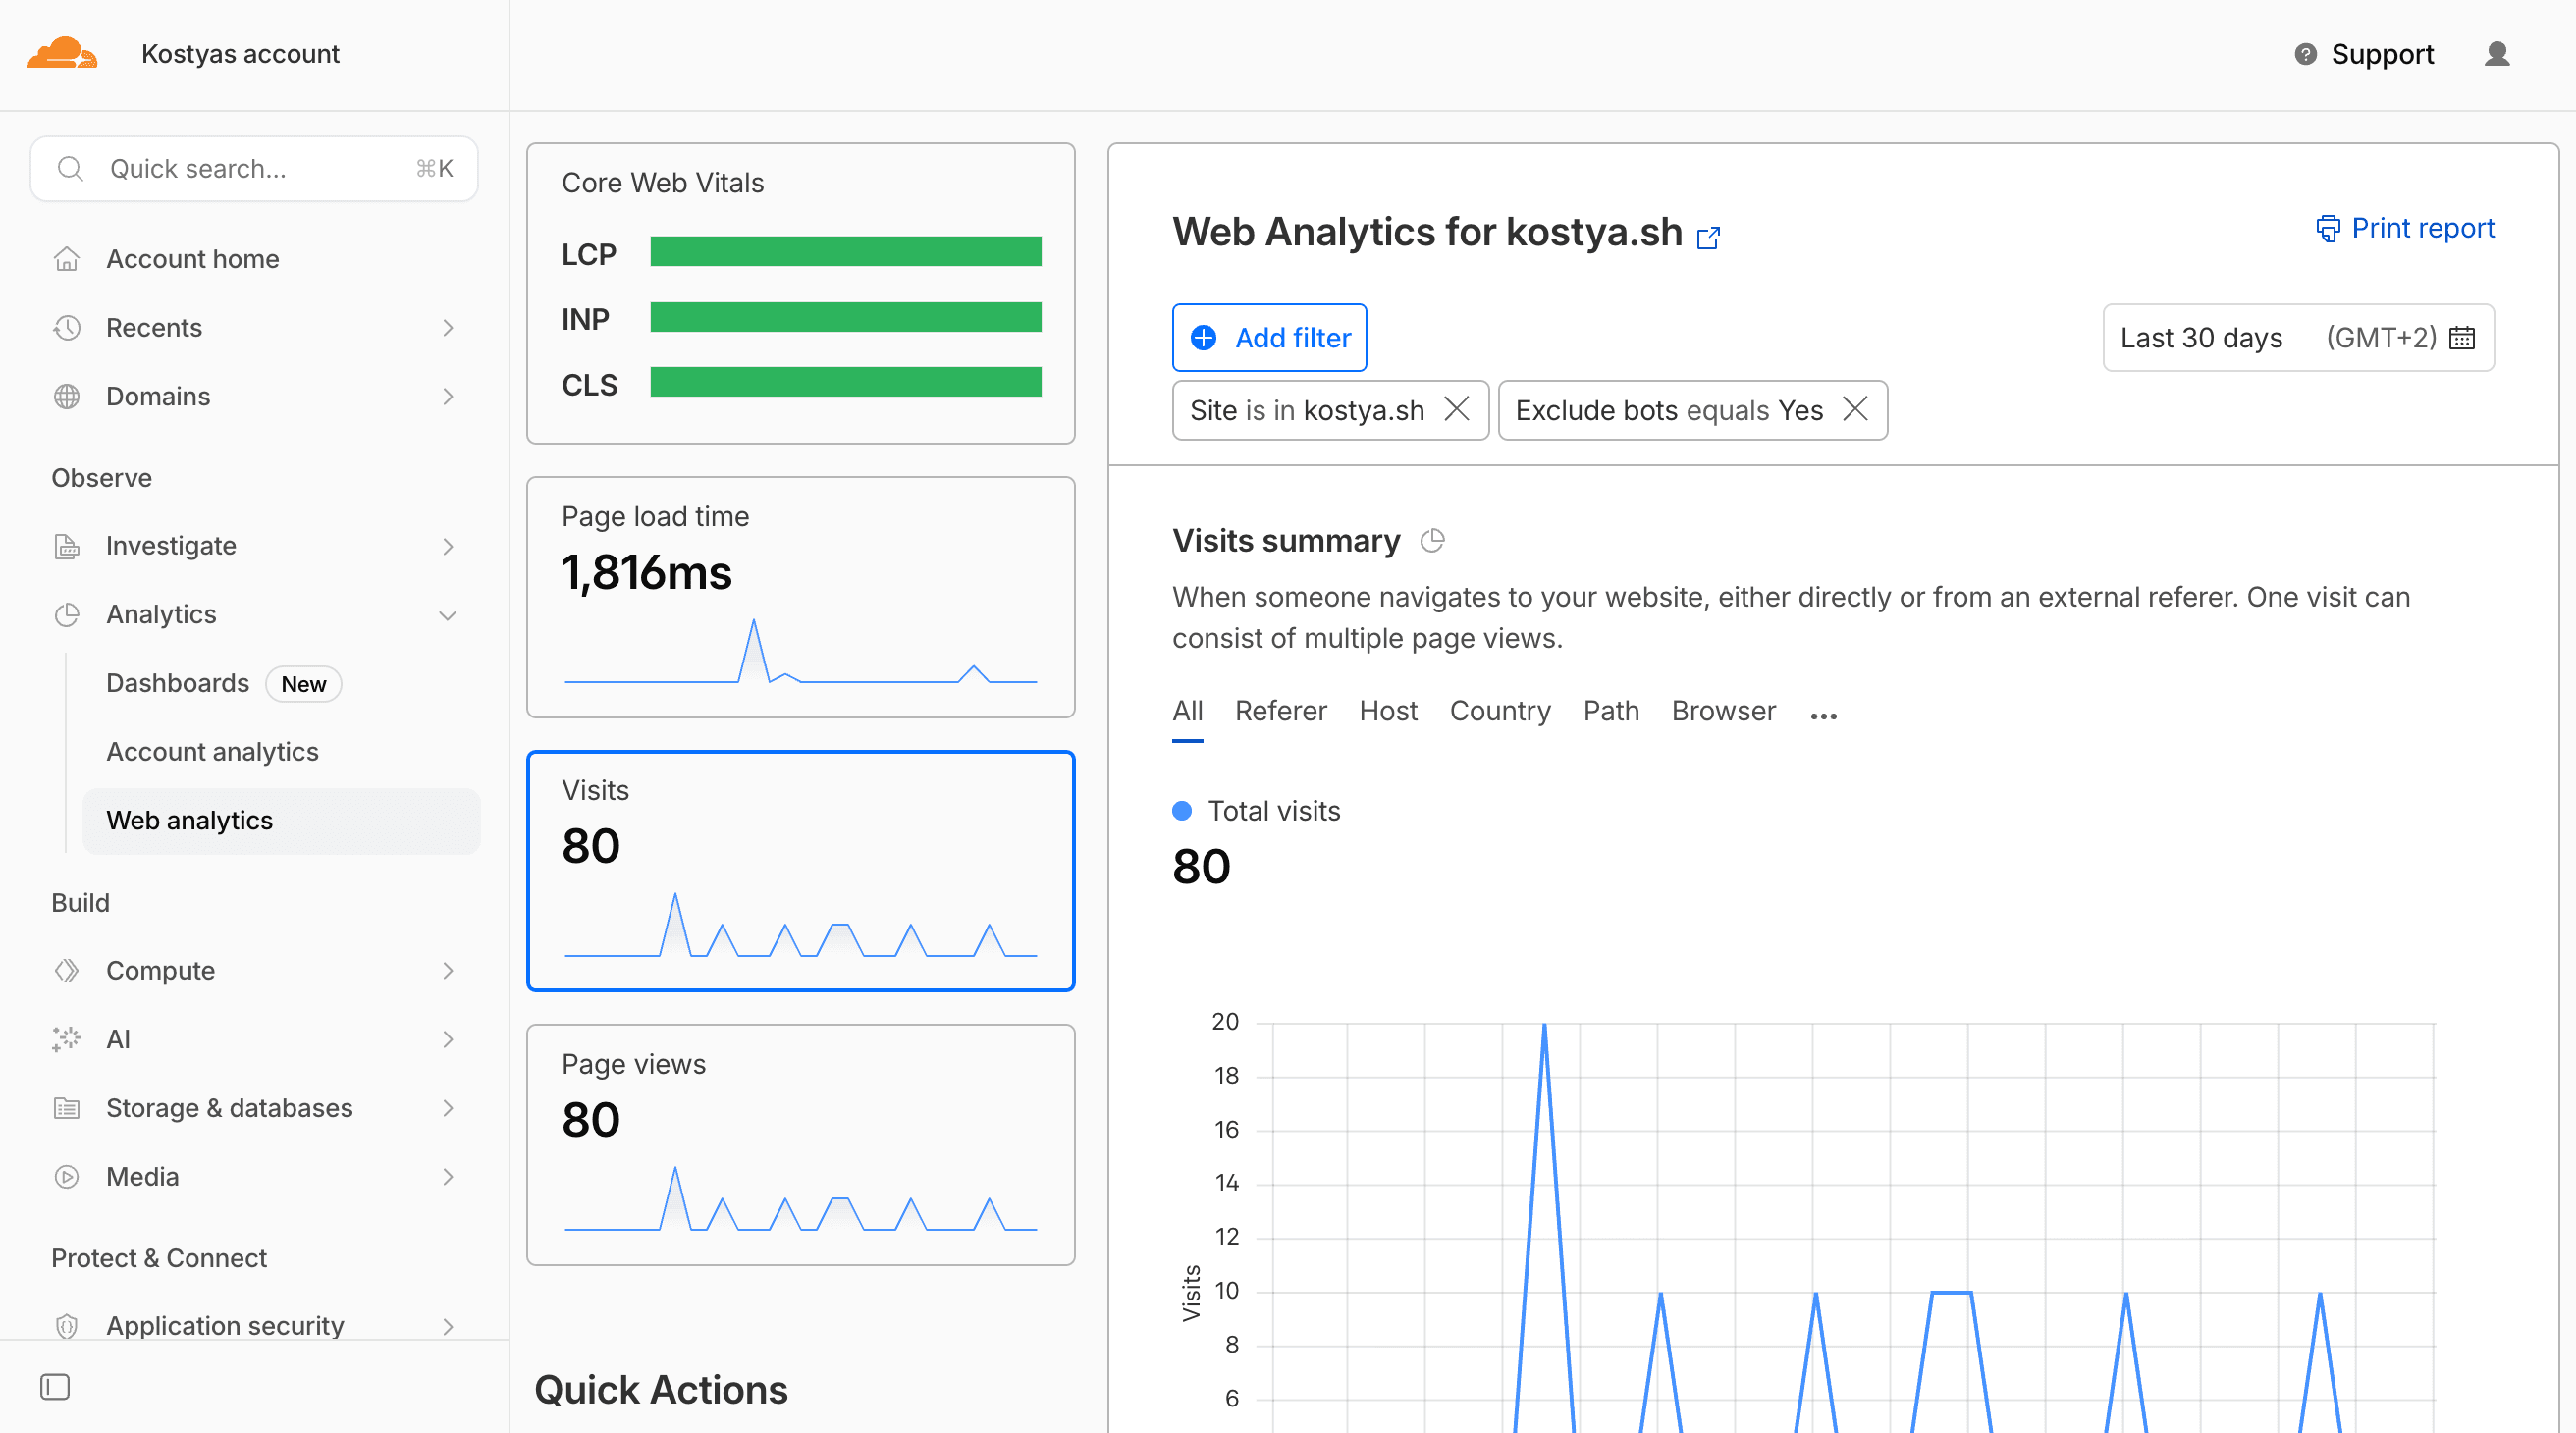2576x1433 pixels.
Task: Select the Page views metric card
Action: [x=800, y=1145]
